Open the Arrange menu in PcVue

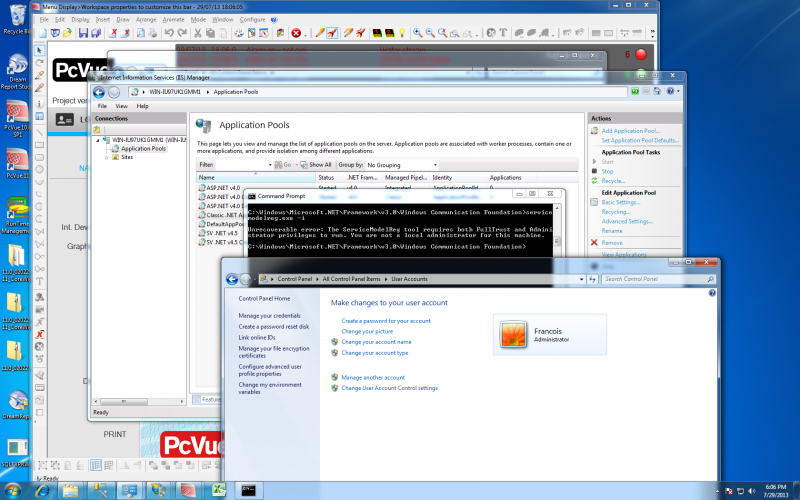146,20
